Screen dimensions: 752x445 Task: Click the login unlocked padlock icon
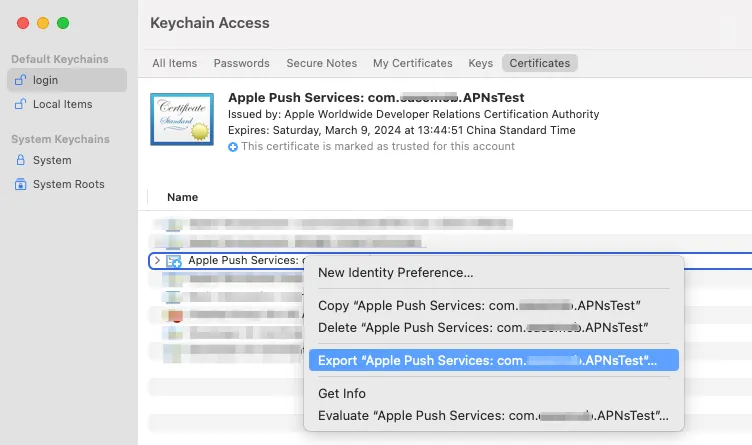tap(20, 80)
